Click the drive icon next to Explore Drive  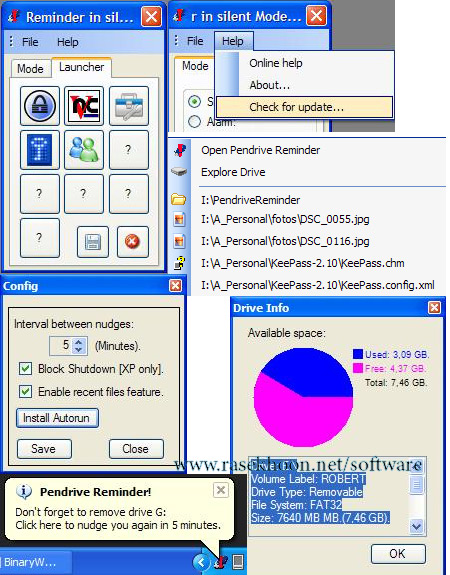tap(179, 171)
